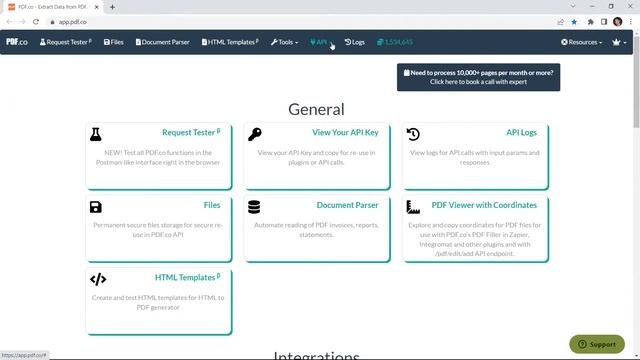Open the crown account dropdown
640x360 pixels.
click(x=619, y=42)
